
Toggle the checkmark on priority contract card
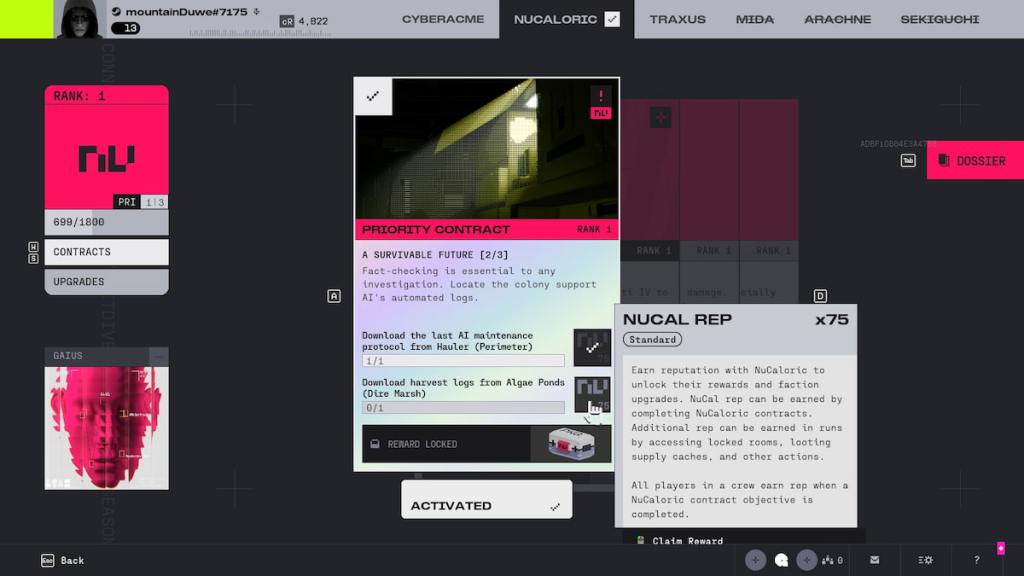click(x=373, y=96)
